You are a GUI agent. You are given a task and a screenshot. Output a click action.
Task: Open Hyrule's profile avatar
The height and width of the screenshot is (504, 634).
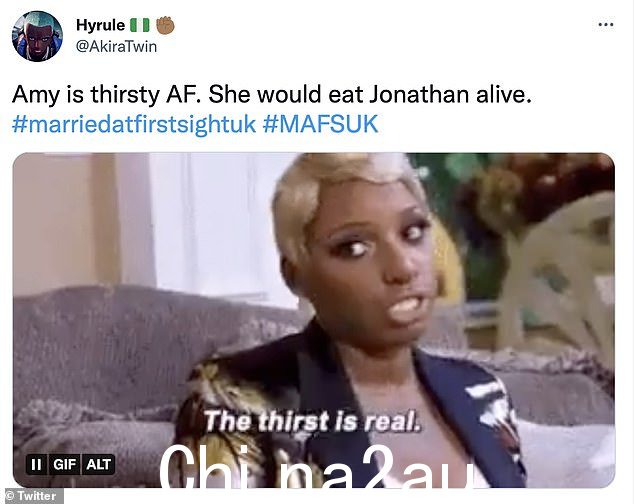(37, 36)
